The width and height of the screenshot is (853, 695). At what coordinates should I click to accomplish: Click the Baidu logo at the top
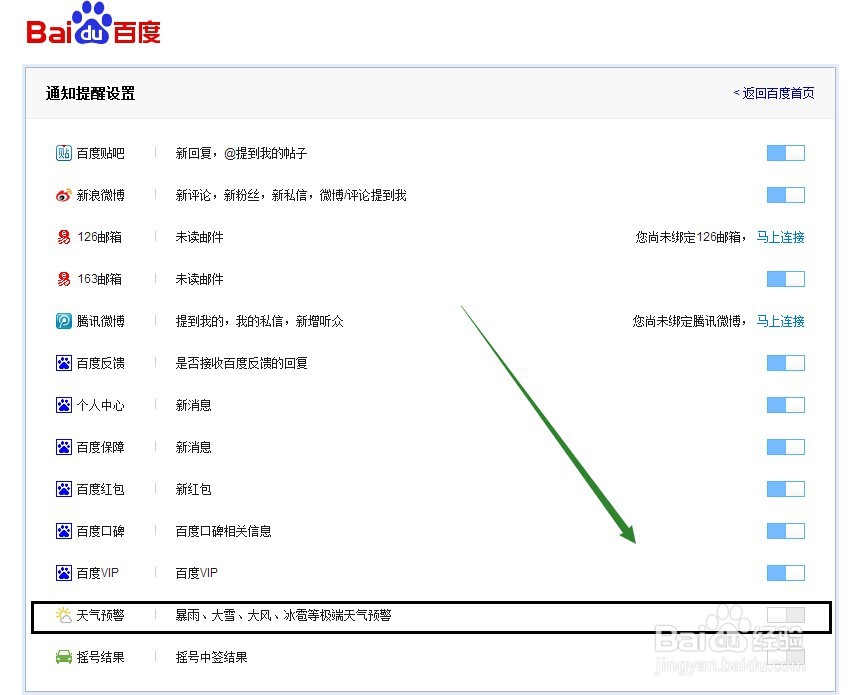tap(94, 24)
